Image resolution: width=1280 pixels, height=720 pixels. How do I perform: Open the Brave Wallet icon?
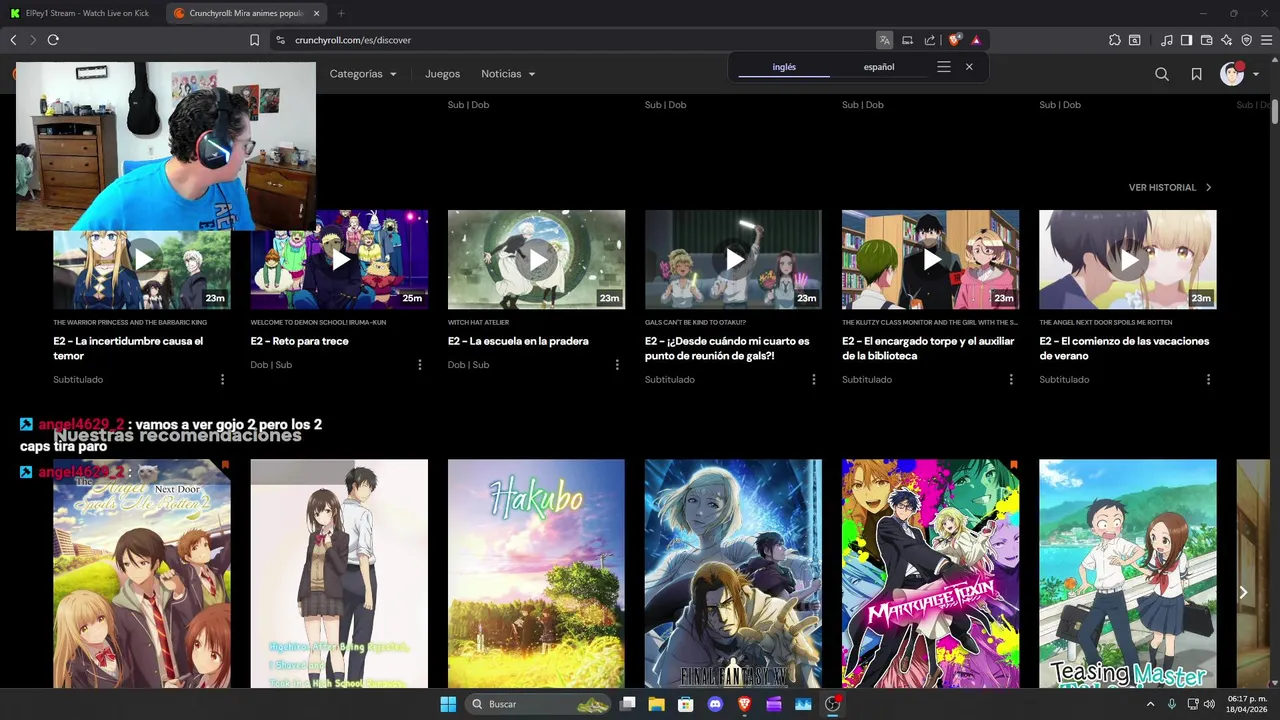tap(1206, 40)
